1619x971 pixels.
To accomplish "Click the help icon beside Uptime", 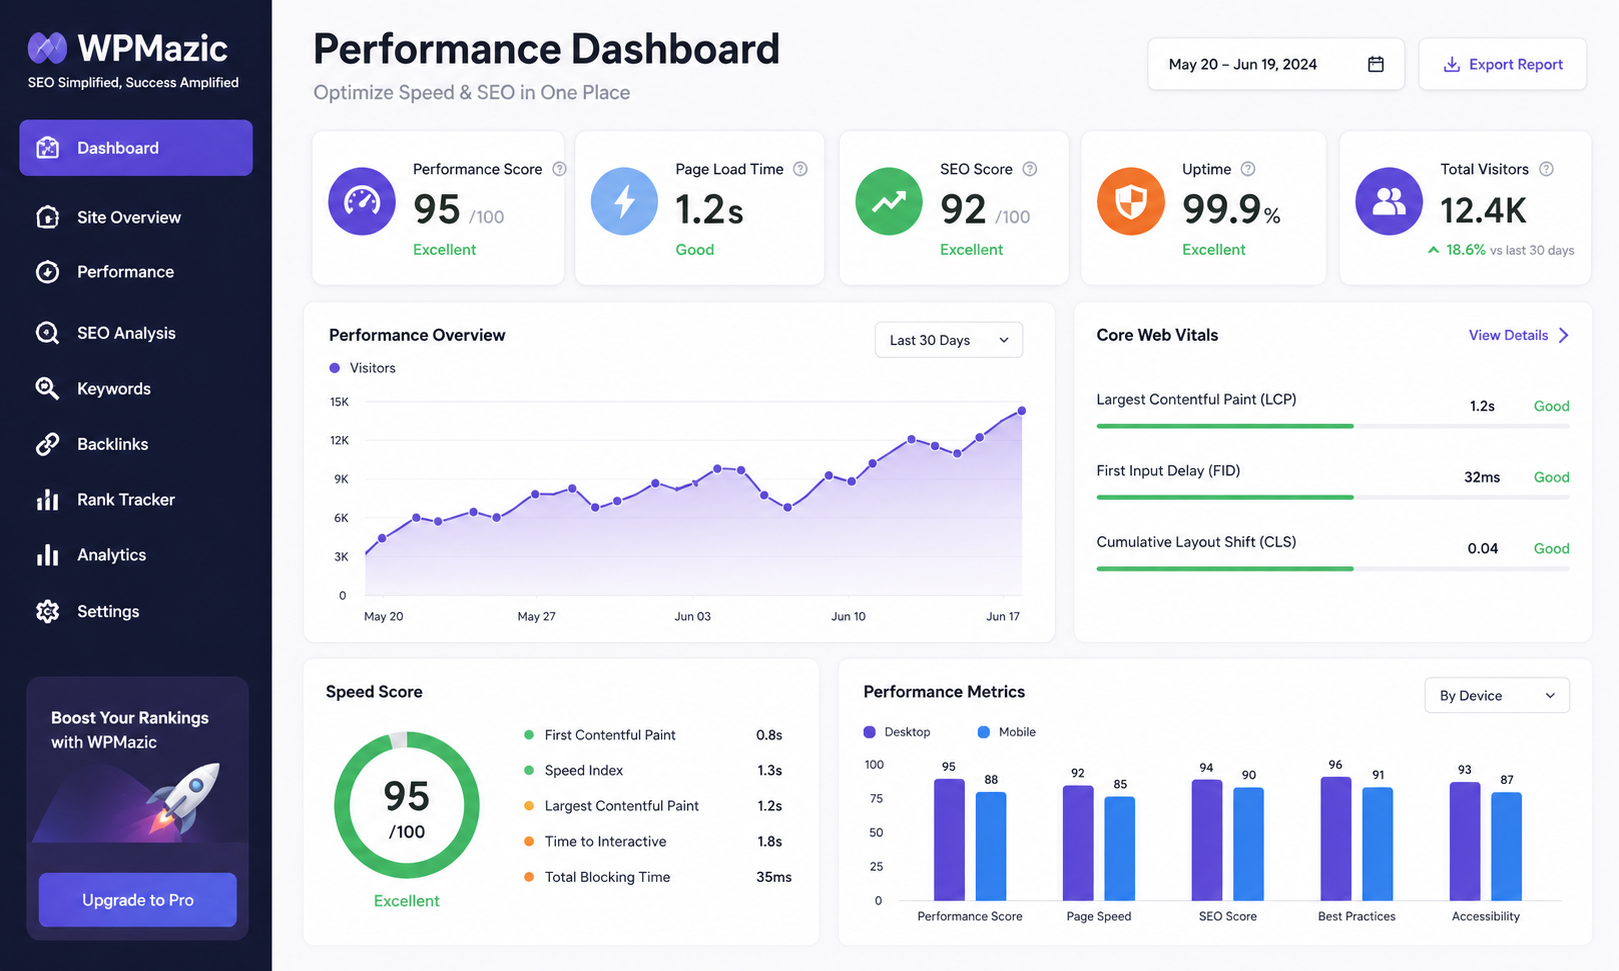I will point(1248,169).
